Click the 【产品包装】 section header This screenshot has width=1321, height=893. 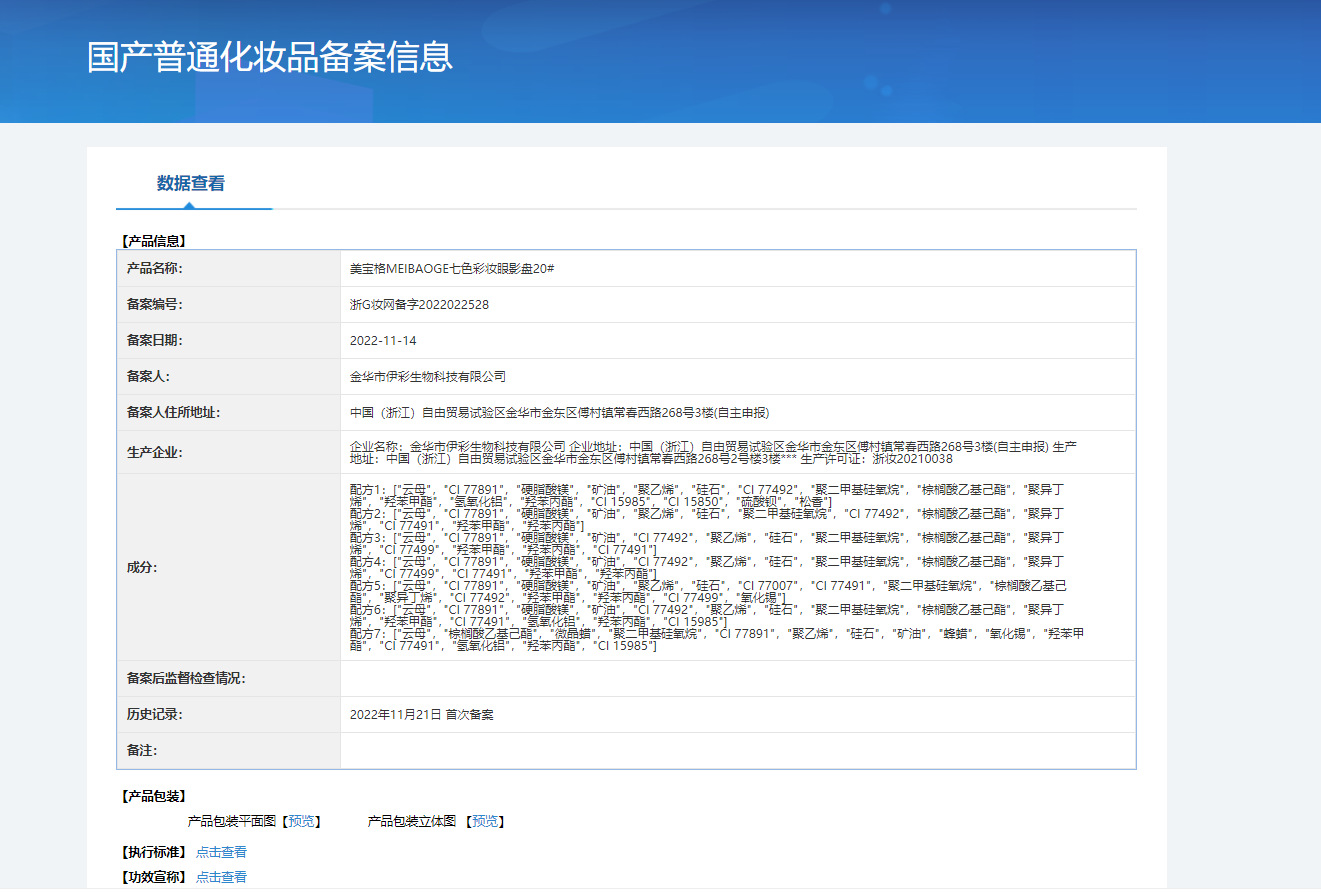tap(152, 797)
